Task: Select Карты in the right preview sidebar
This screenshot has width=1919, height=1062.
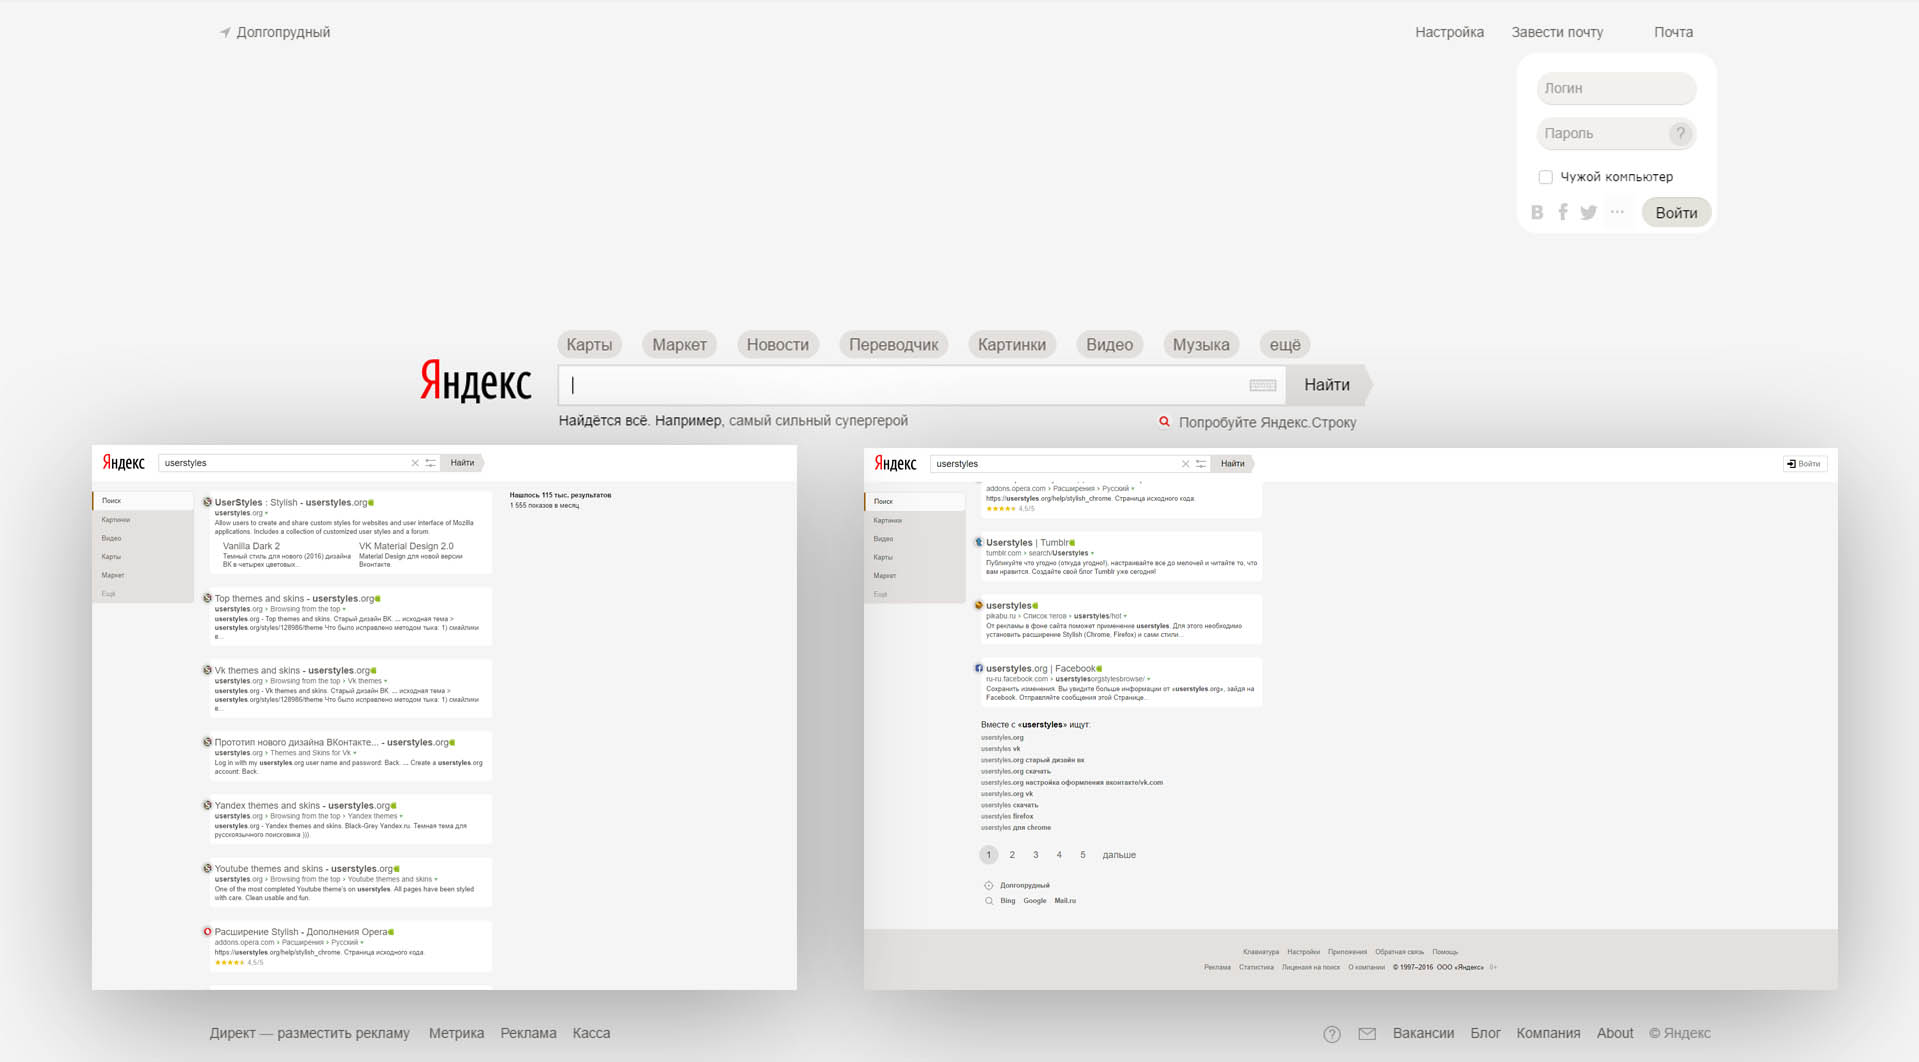Action: 883,557
